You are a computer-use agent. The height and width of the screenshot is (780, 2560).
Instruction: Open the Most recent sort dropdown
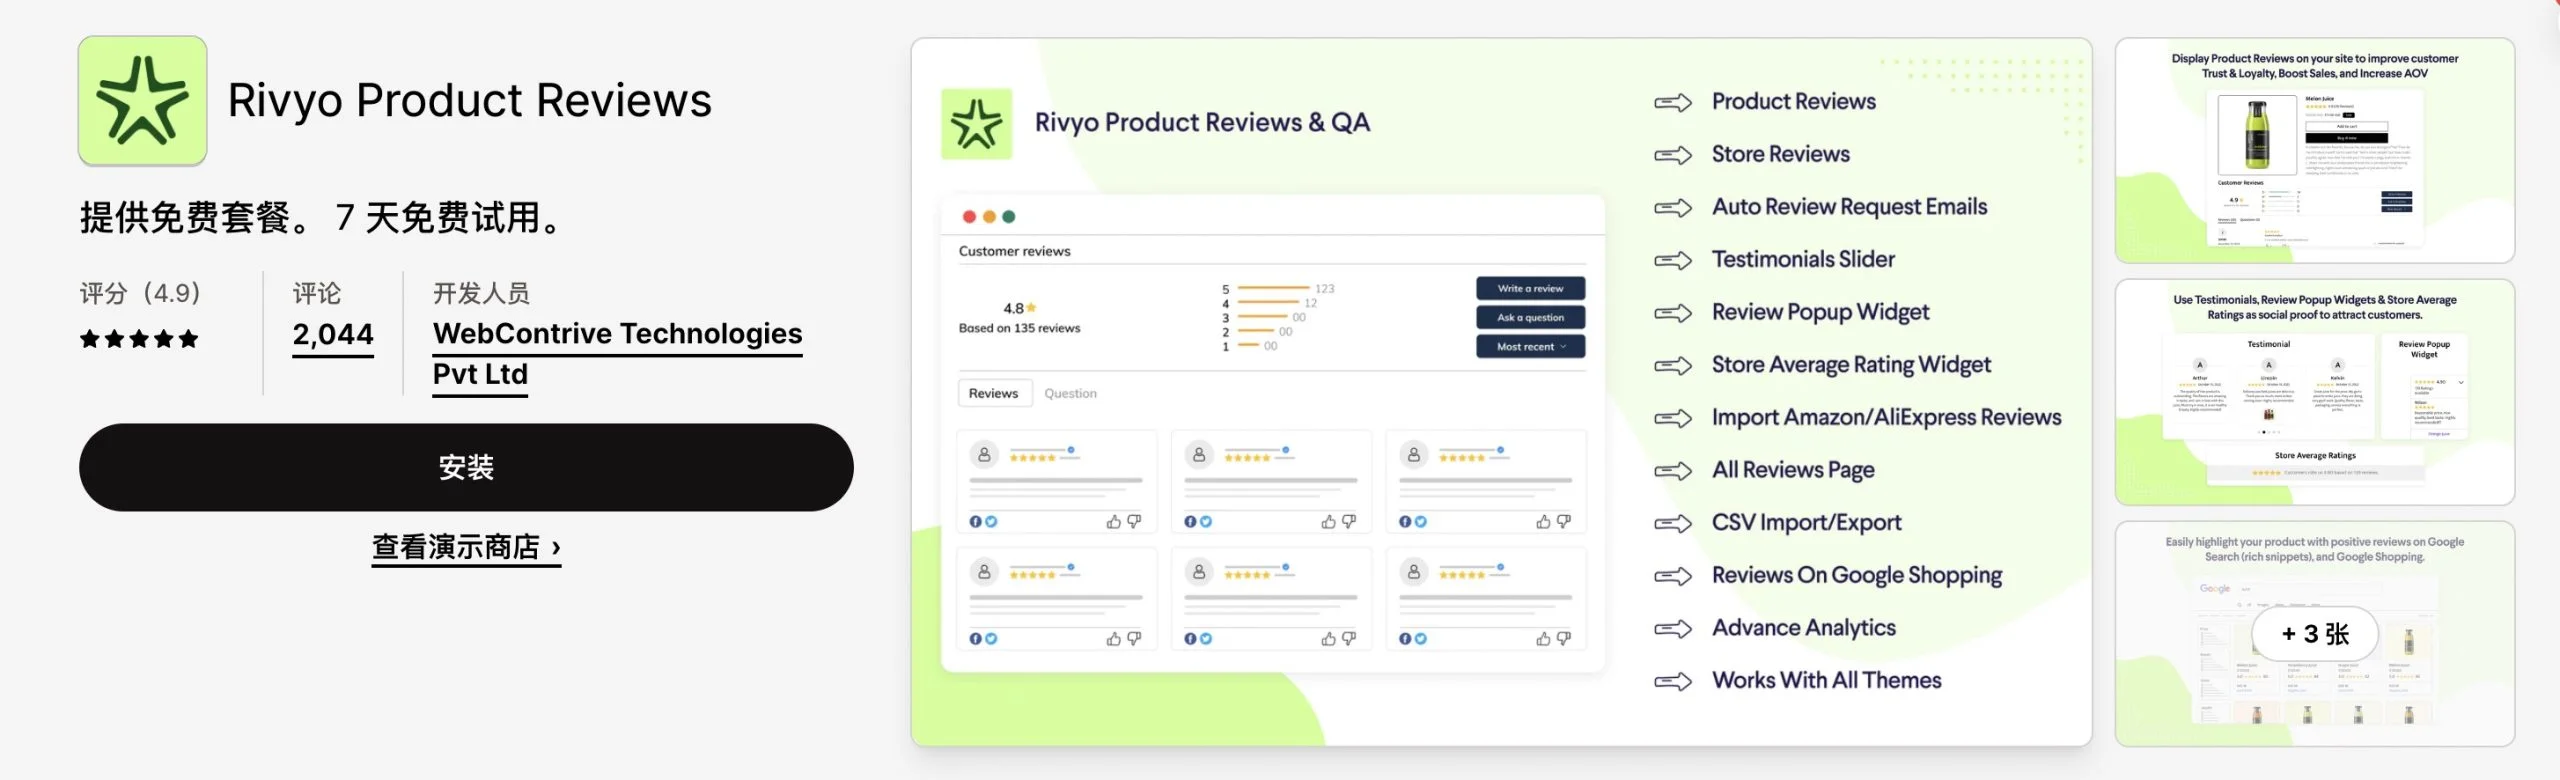pyautogui.click(x=1530, y=347)
